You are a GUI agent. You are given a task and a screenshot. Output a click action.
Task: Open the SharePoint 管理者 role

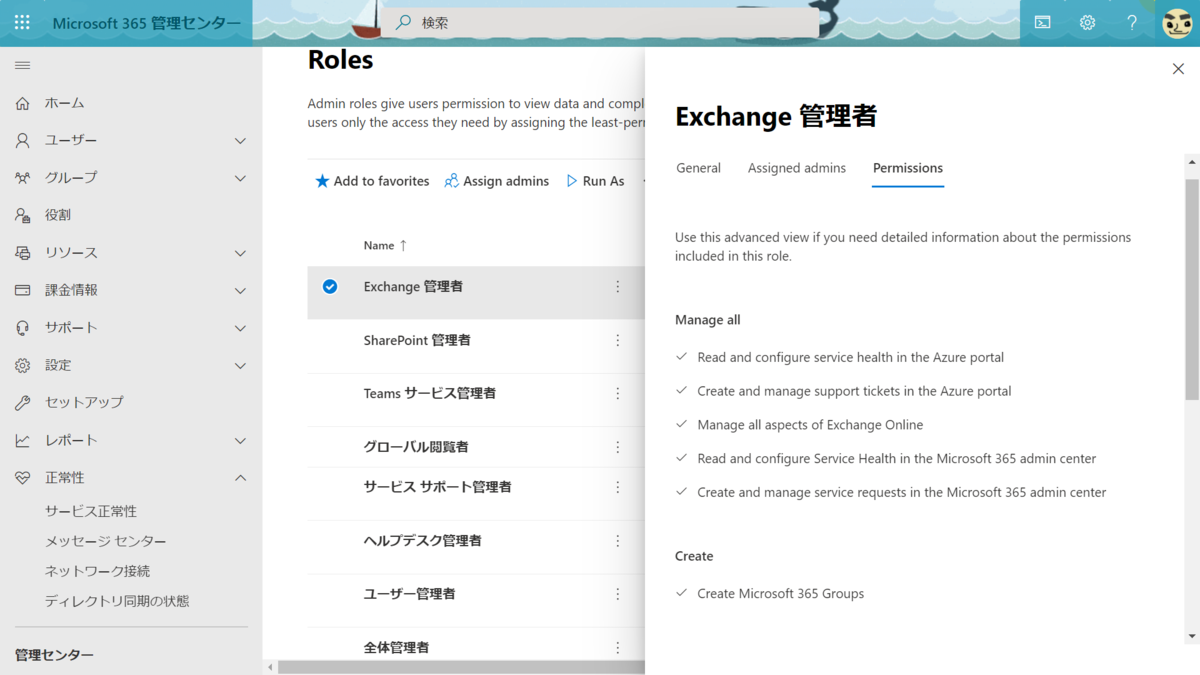point(417,340)
